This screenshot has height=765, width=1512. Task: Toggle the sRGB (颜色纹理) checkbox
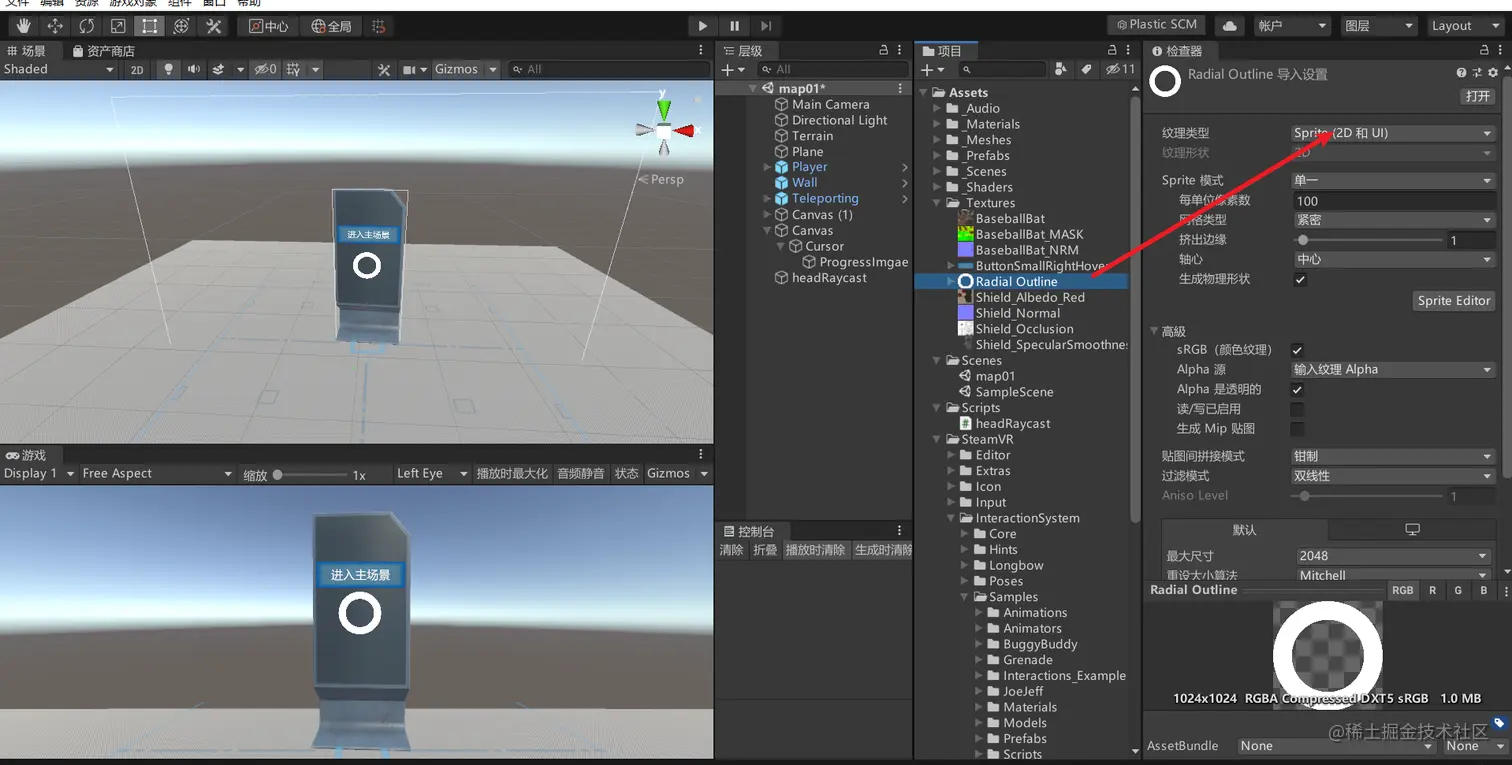point(1297,350)
